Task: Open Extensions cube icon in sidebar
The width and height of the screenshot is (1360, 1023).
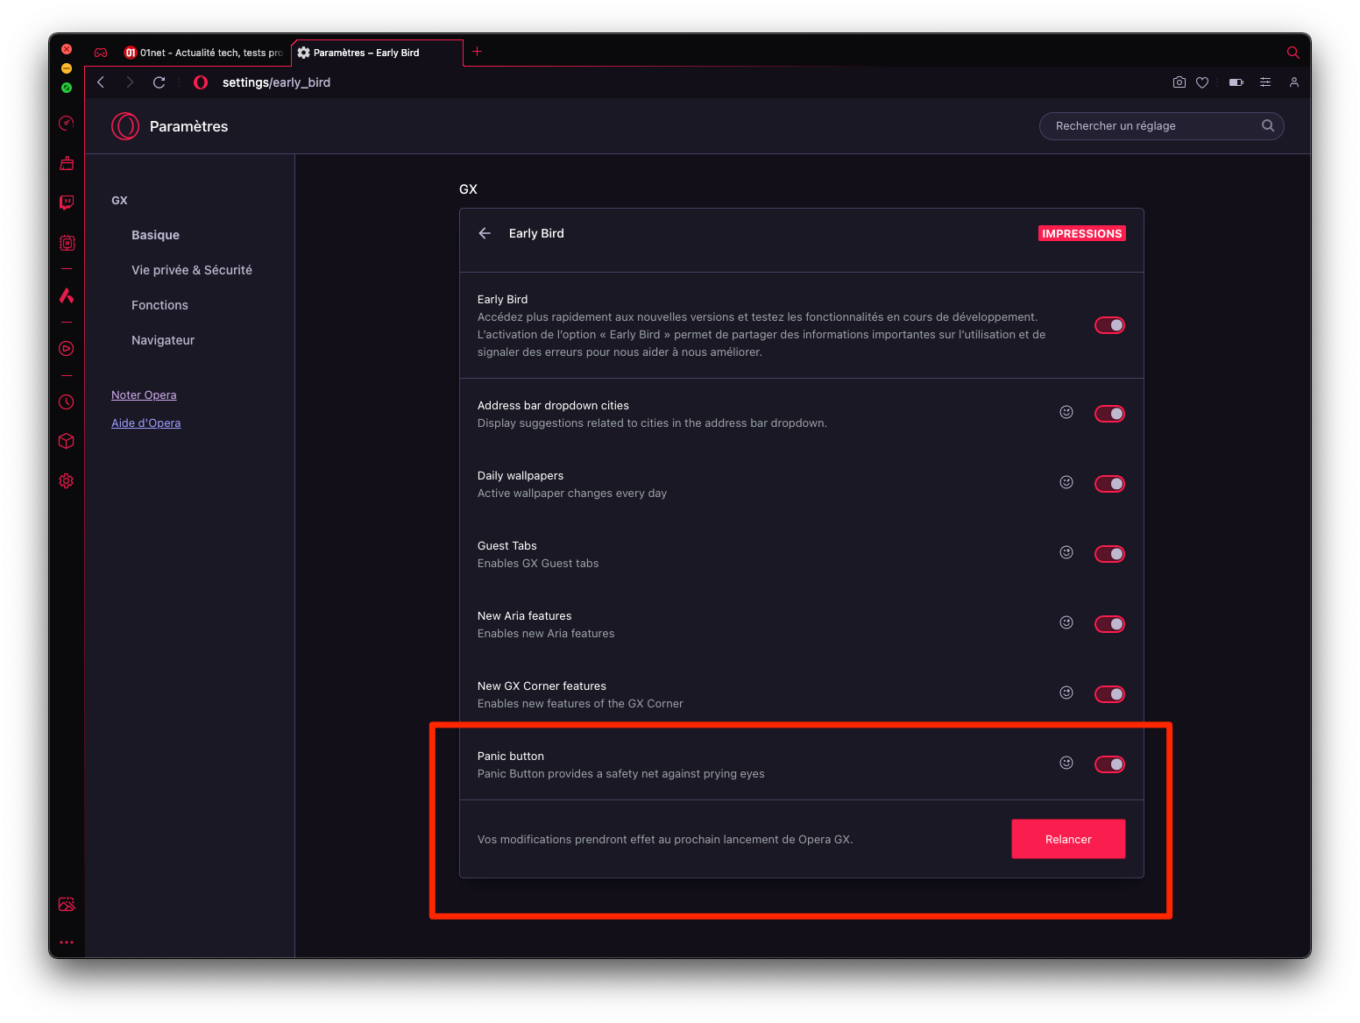Action: tap(66, 441)
